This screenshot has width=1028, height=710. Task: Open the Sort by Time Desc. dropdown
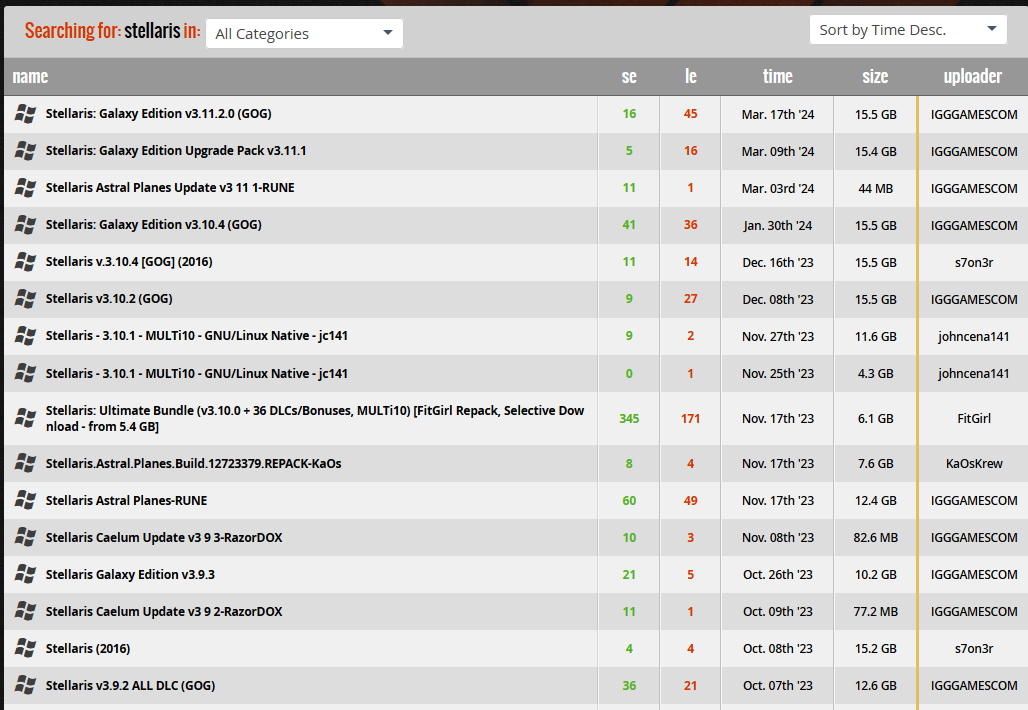(908, 30)
